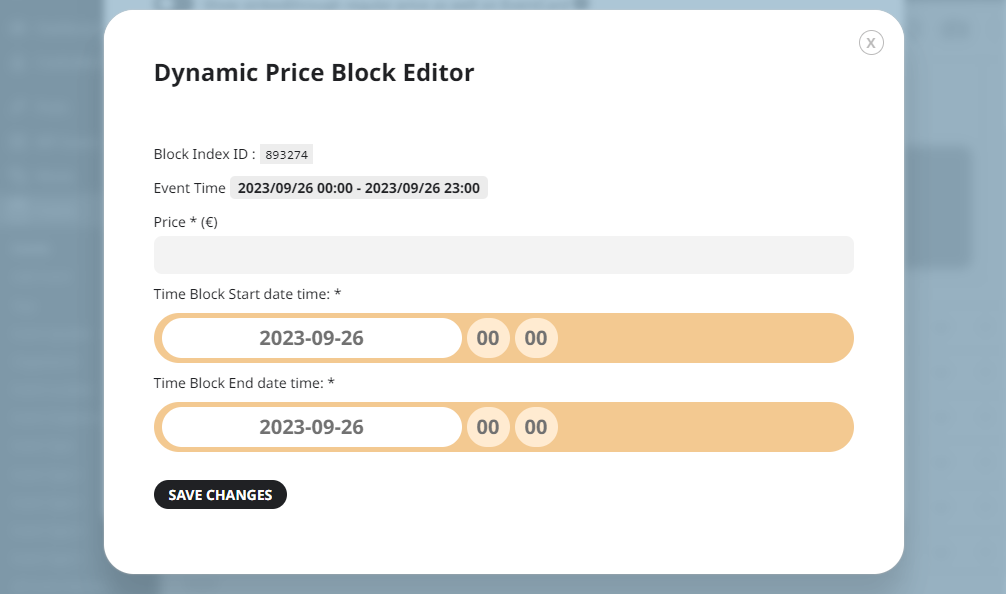
Task: Click the Event Time label text
Action: (189, 188)
